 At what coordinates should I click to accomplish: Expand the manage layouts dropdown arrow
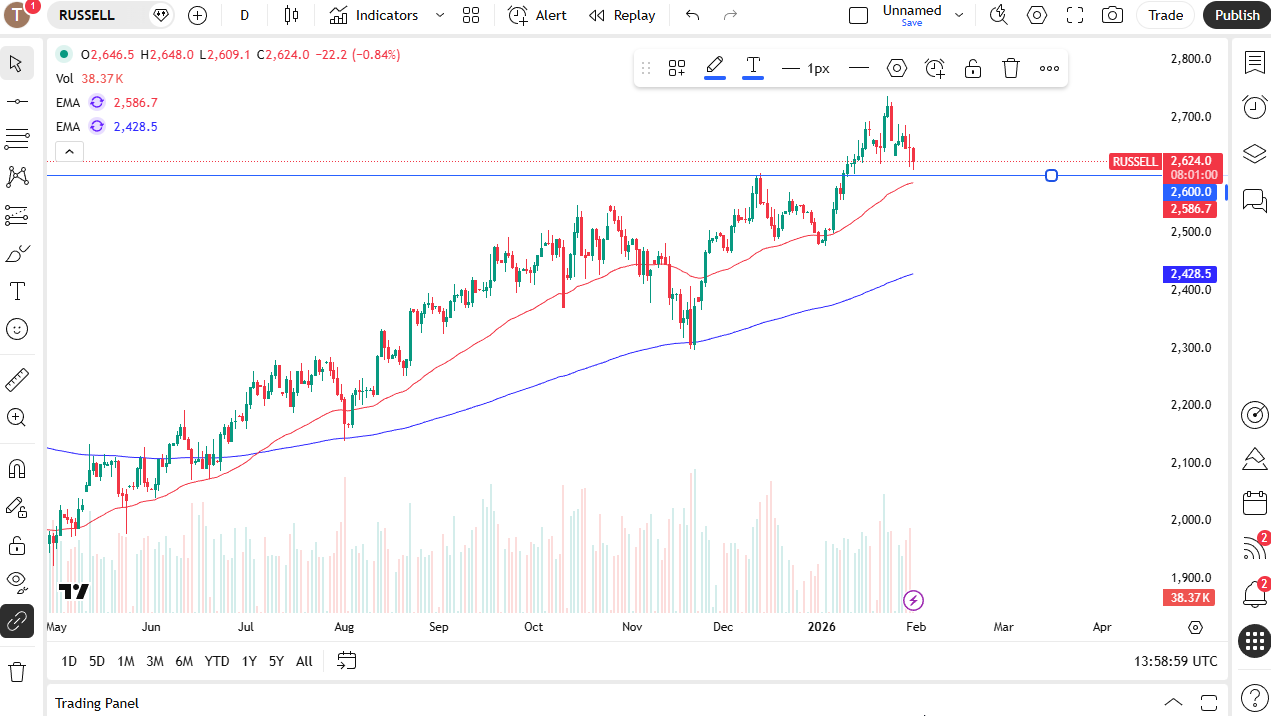point(959,15)
